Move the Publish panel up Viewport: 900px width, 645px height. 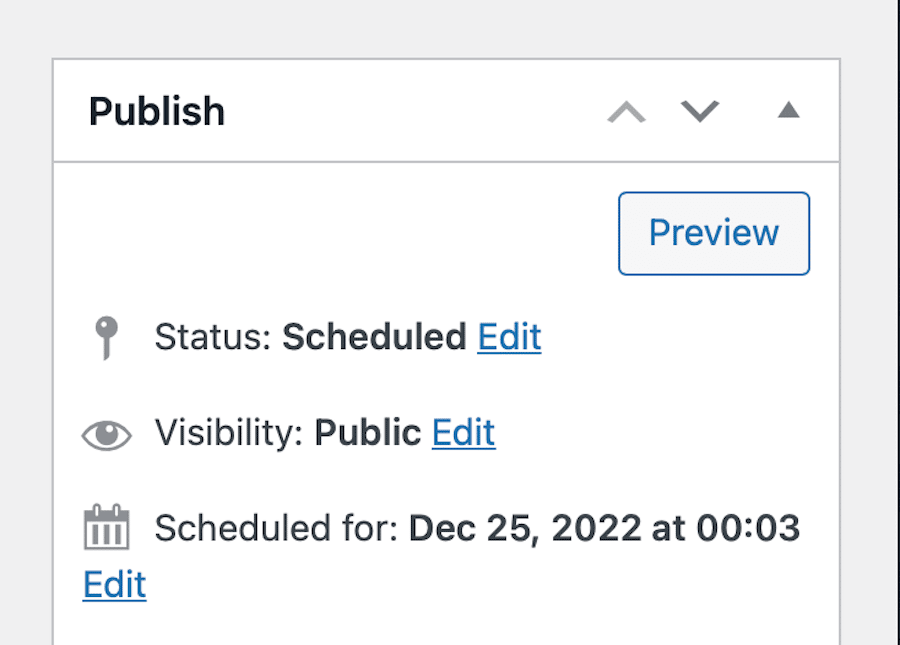click(x=627, y=111)
